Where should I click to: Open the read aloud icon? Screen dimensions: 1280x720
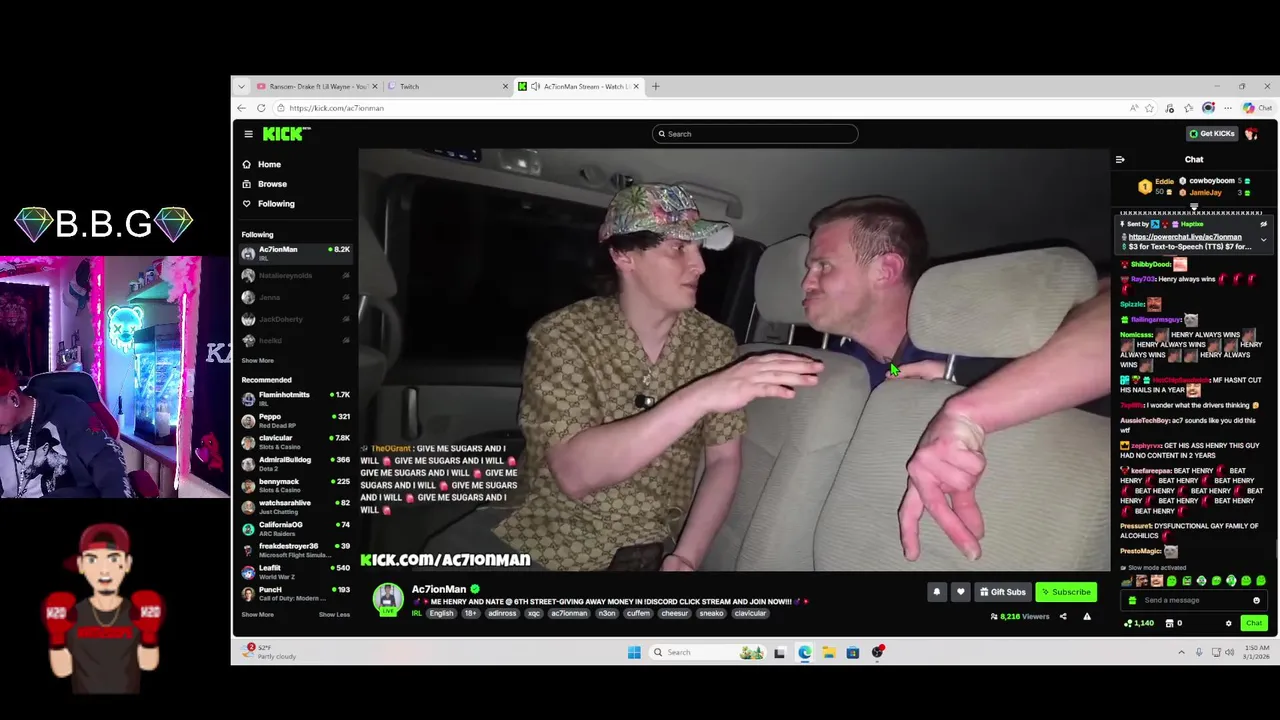(1134, 108)
